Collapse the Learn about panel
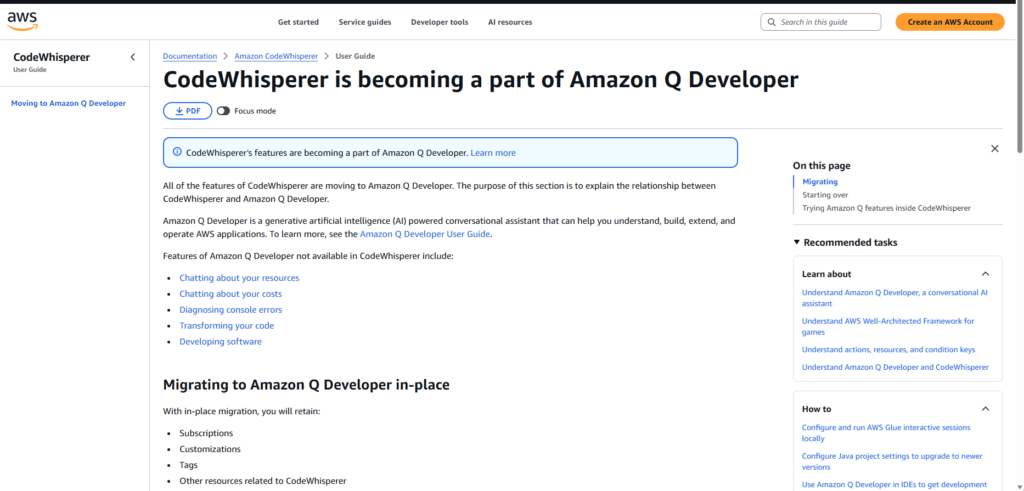1024x491 pixels. point(985,274)
